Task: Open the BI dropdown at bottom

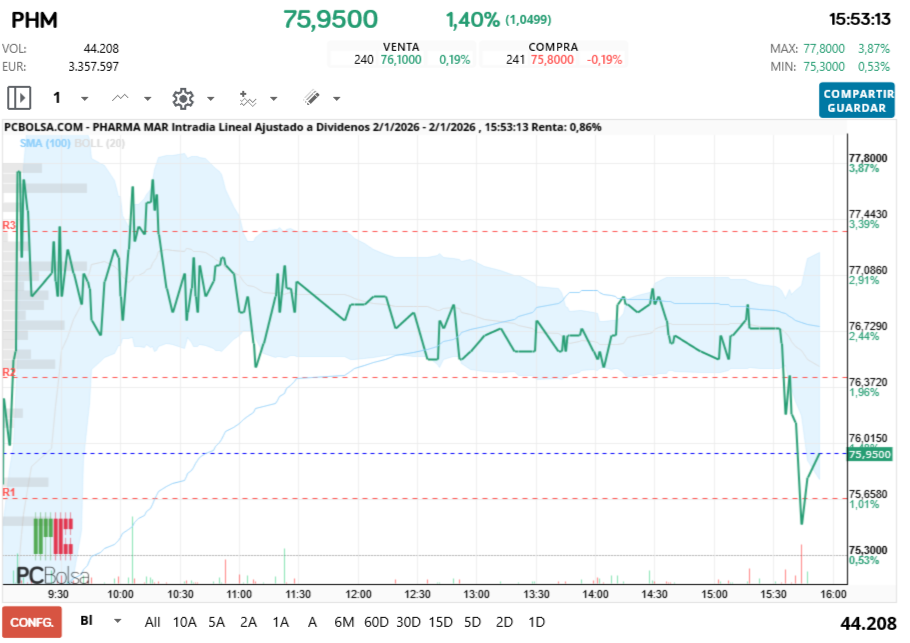Action: [118, 621]
